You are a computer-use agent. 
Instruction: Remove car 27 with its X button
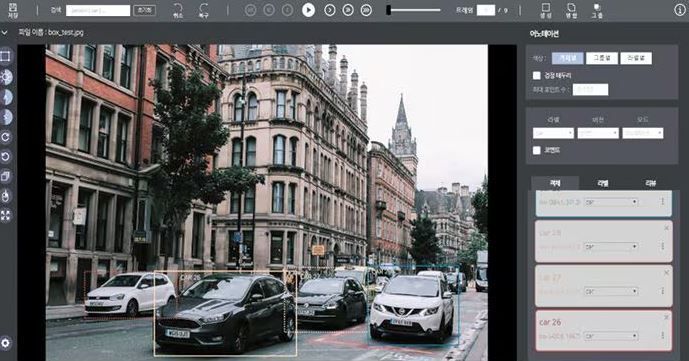point(666,272)
